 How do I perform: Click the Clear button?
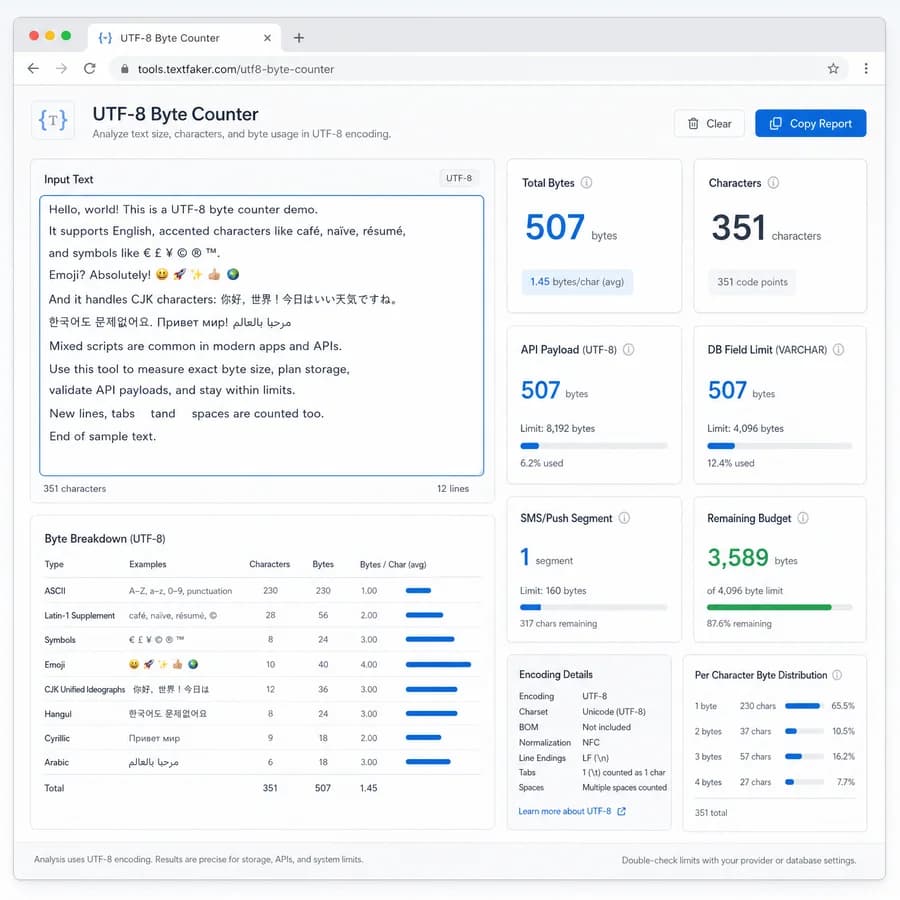coord(709,123)
